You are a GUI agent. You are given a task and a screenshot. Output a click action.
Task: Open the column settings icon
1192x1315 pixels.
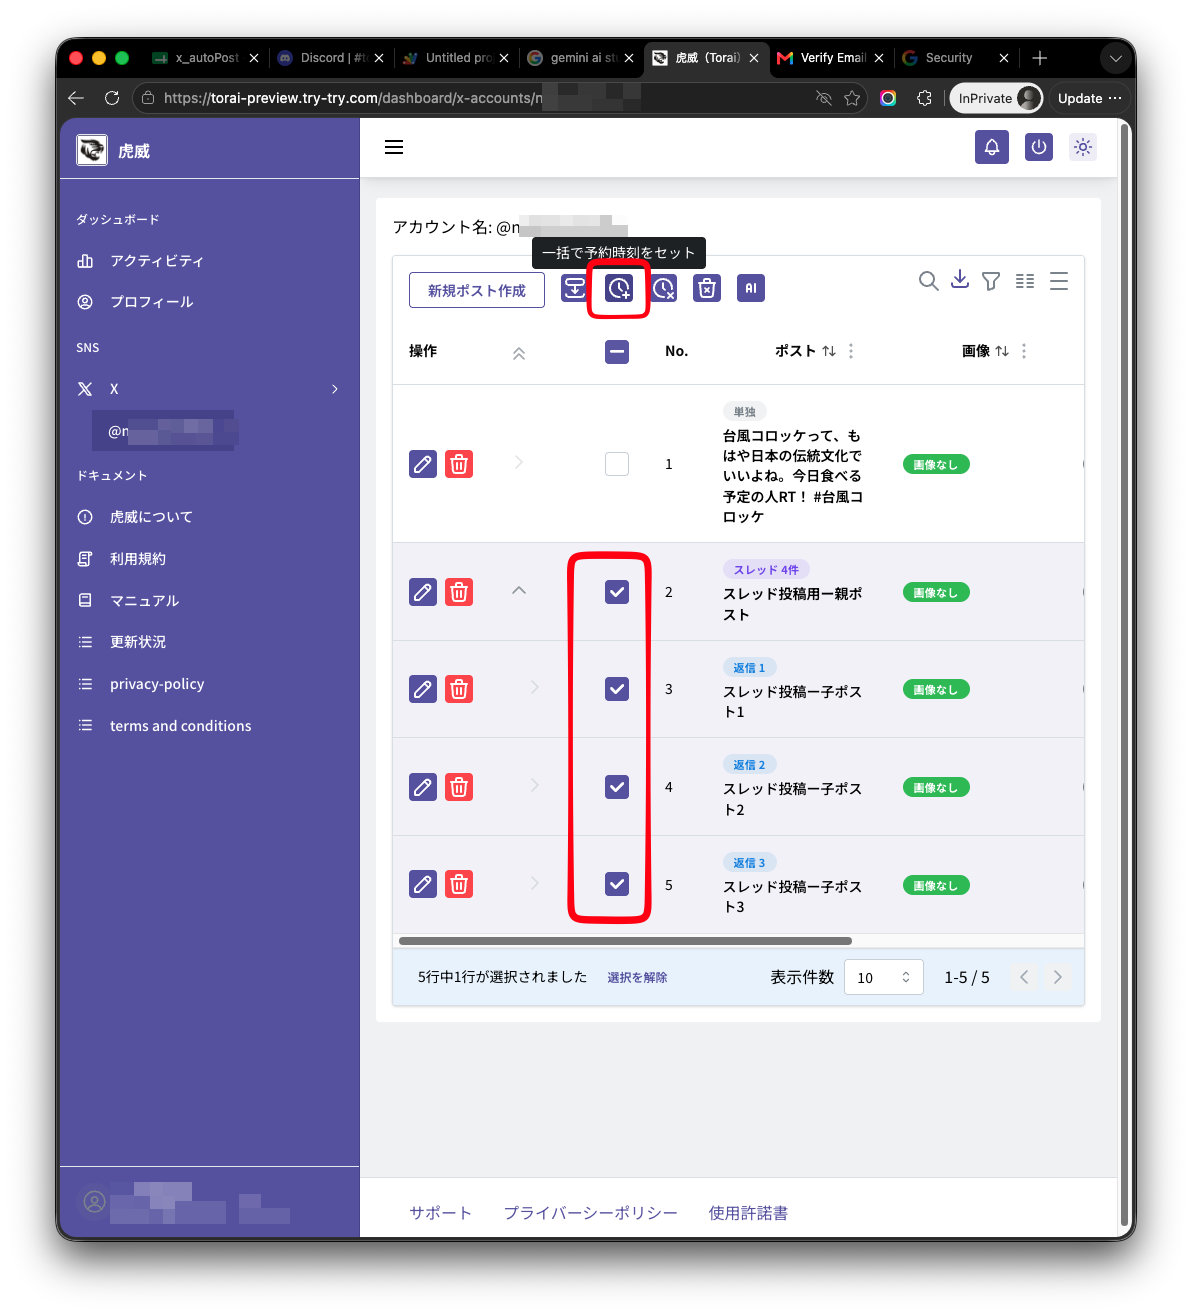click(x=1025, y=281)
